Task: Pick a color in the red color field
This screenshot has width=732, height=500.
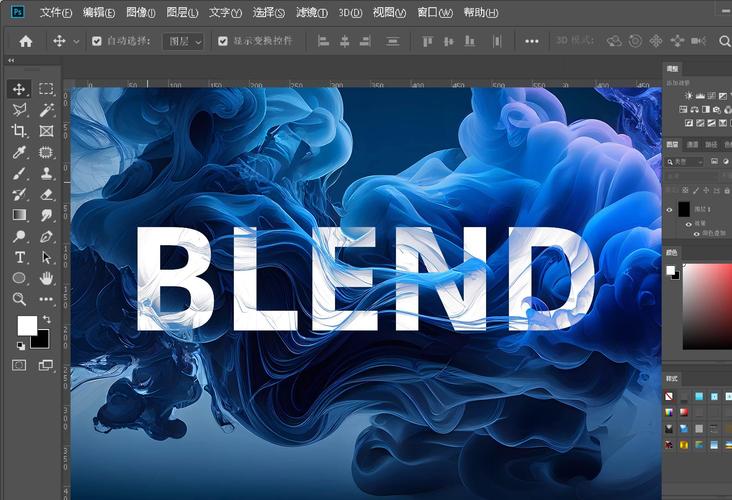Action: [707, 306]
